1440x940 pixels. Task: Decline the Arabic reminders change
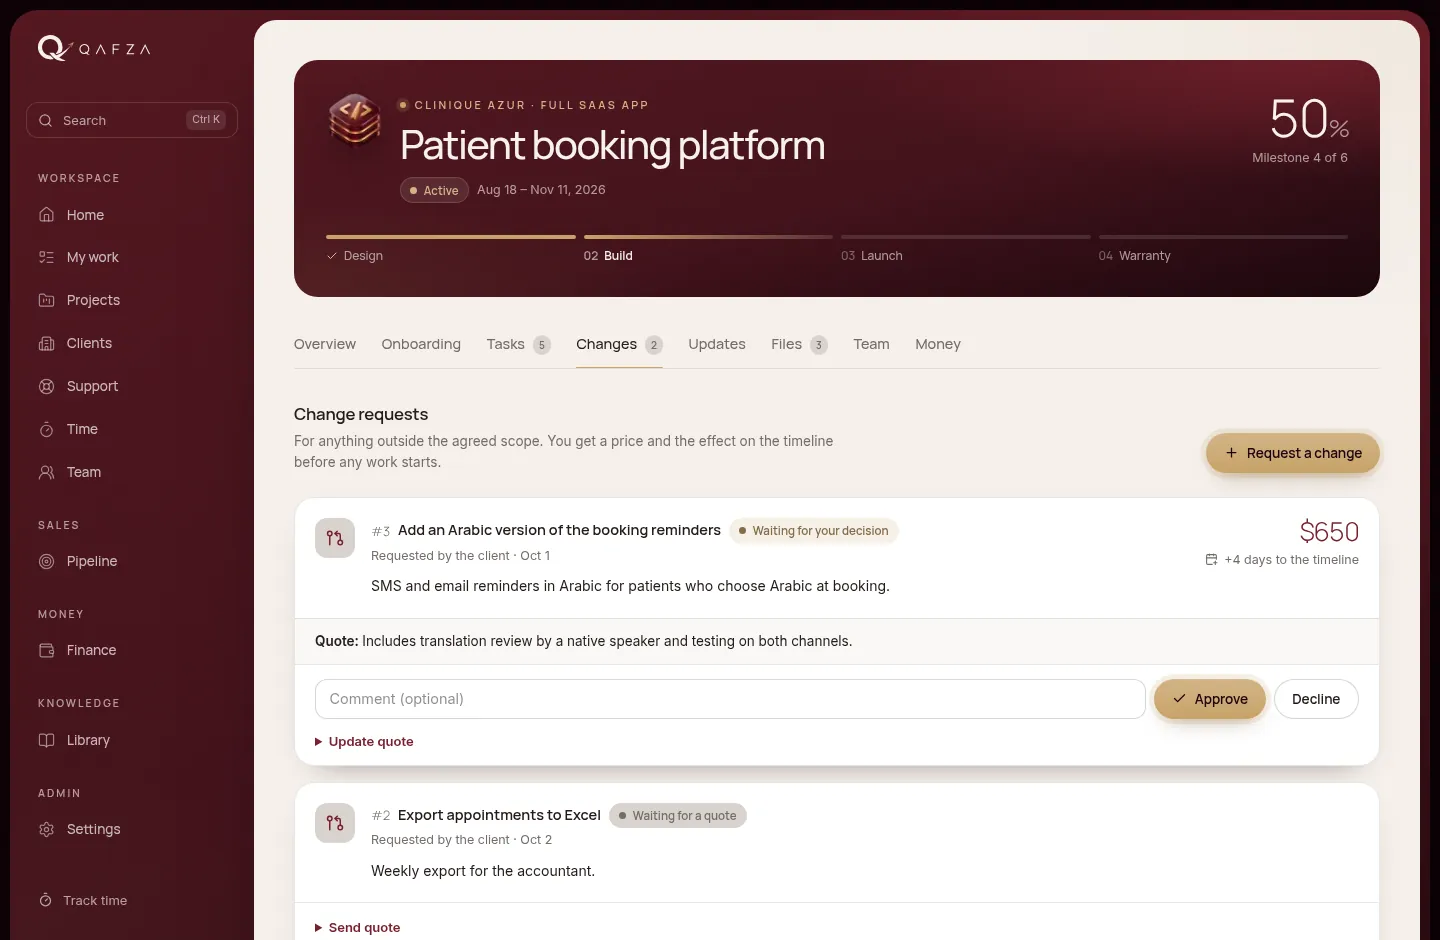1316,699
